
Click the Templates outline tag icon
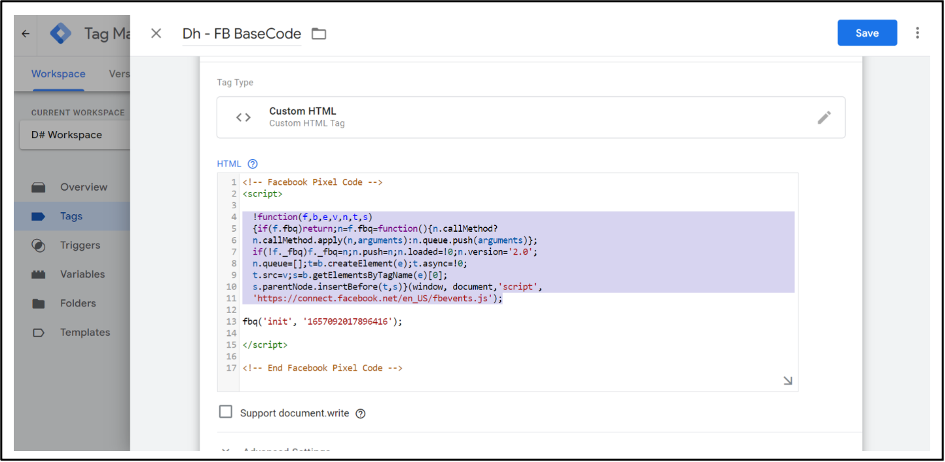(39, 332)
